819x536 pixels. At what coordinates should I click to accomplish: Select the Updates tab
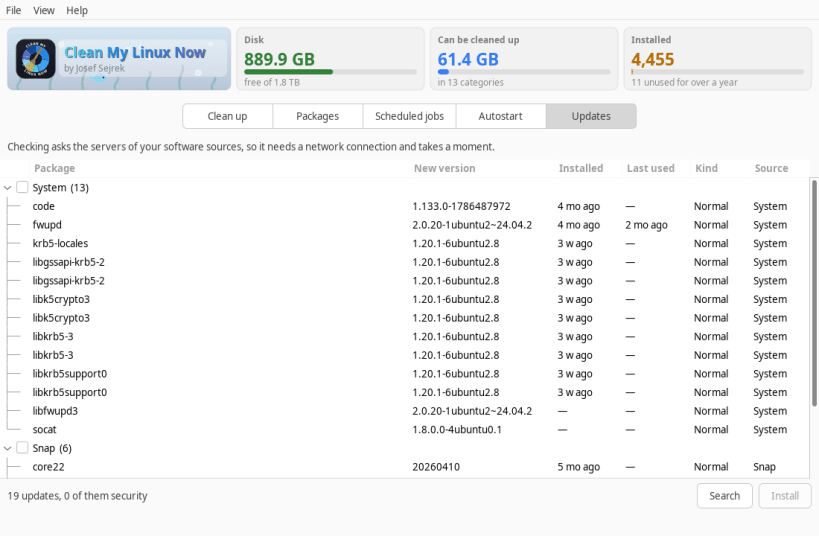coord(591,116)
